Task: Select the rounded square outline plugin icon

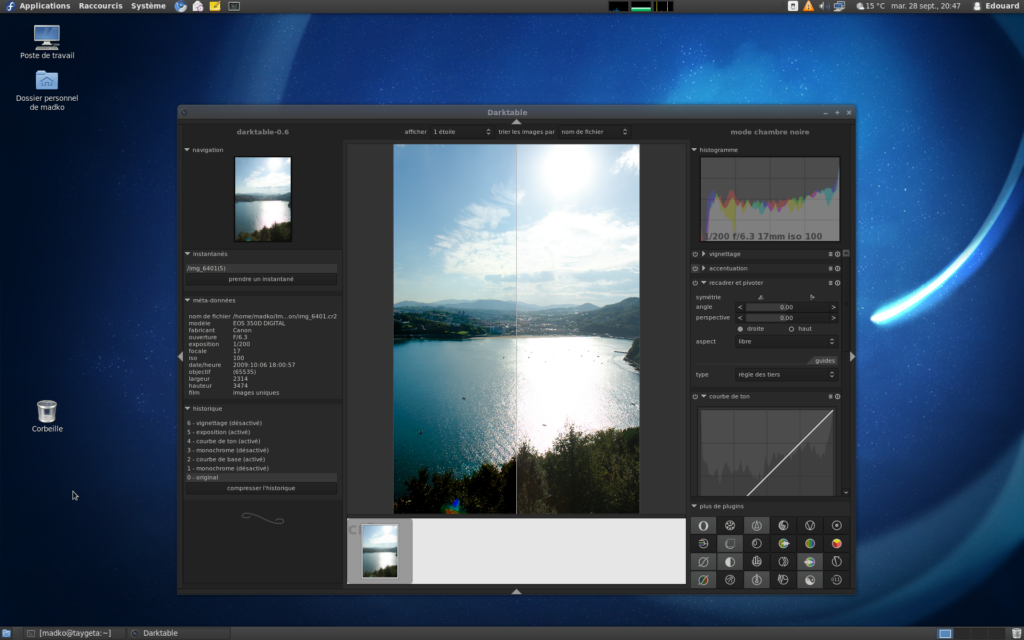Action: (x=730, y=543)
